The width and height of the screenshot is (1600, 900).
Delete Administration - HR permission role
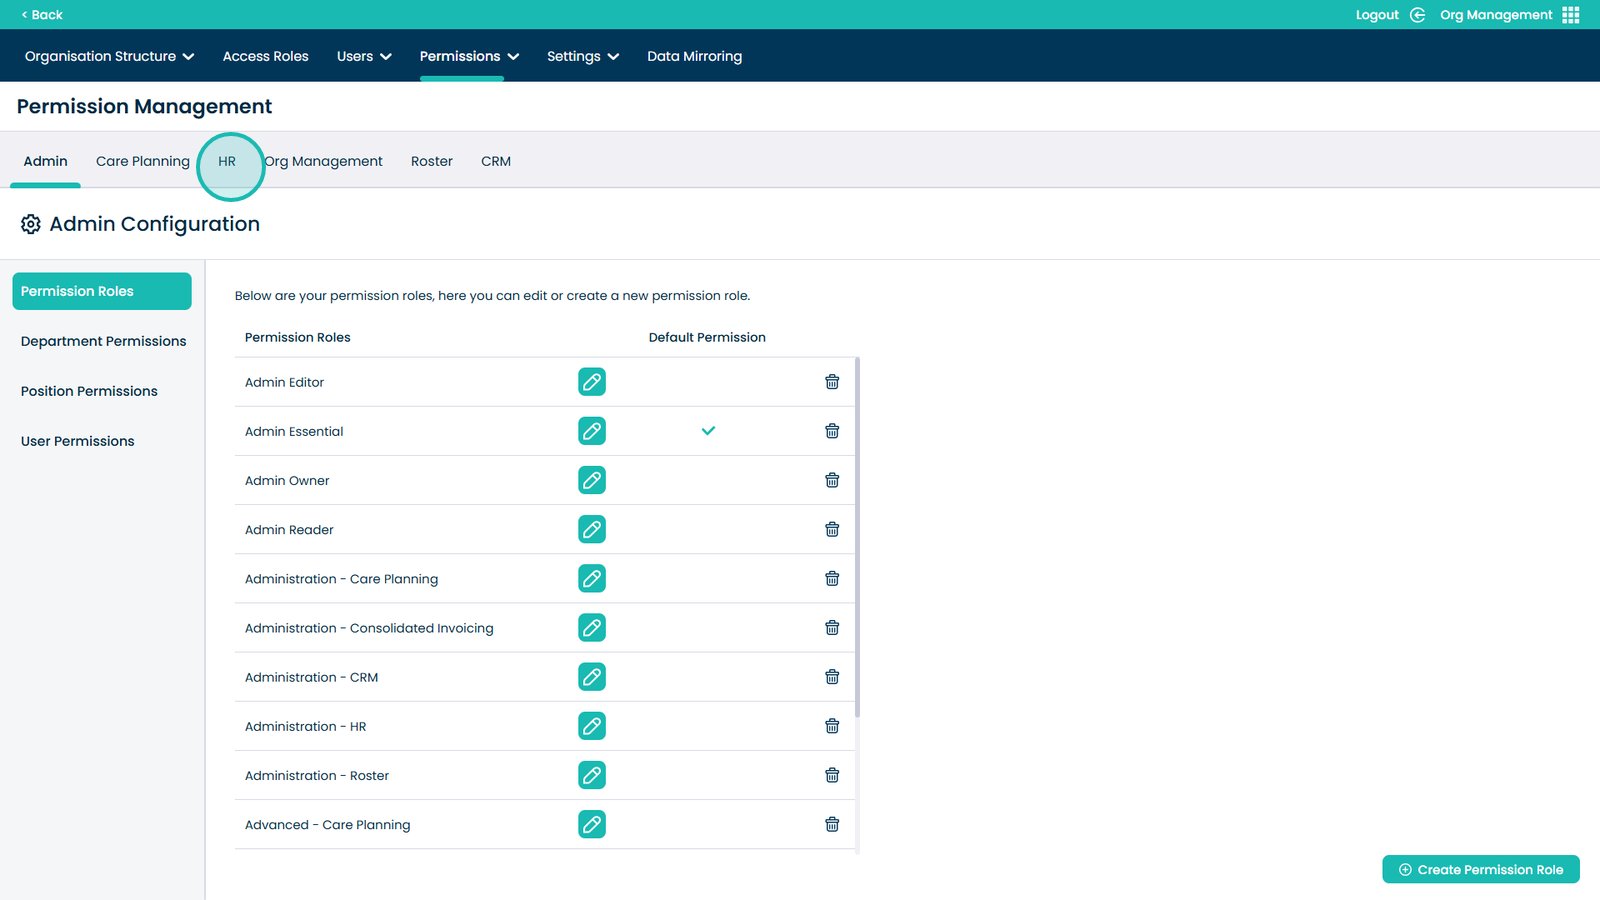tap(831, 726)
